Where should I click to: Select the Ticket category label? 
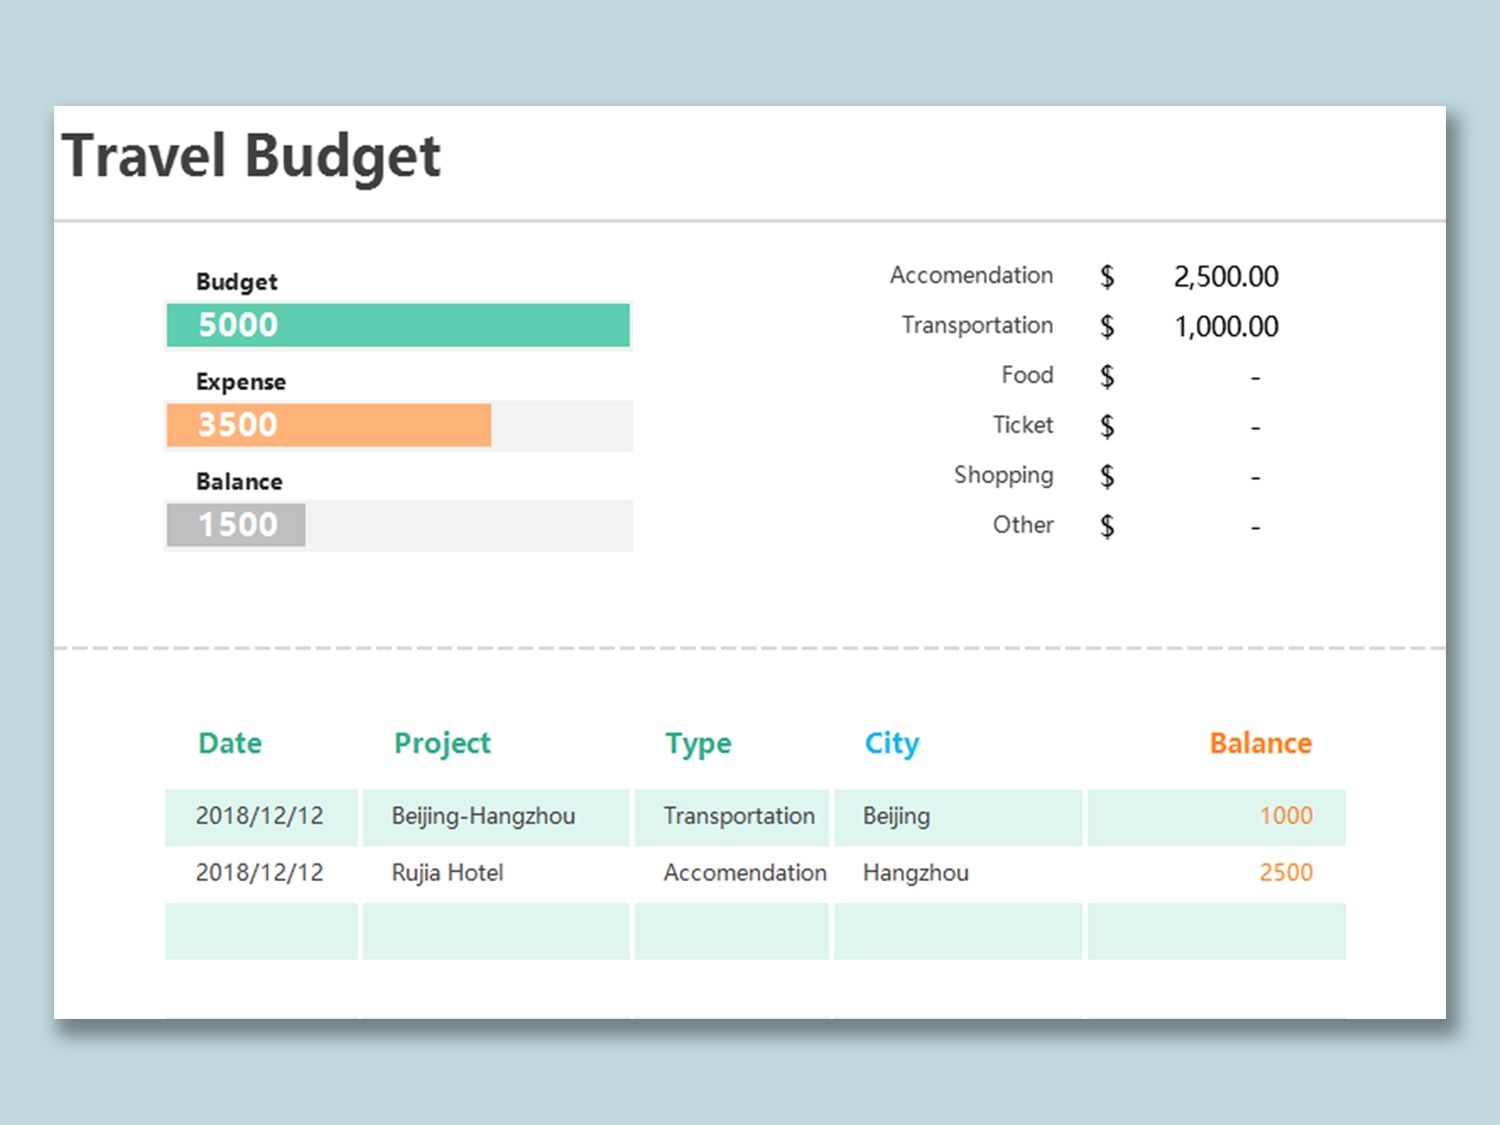(x=1022, y=425)
